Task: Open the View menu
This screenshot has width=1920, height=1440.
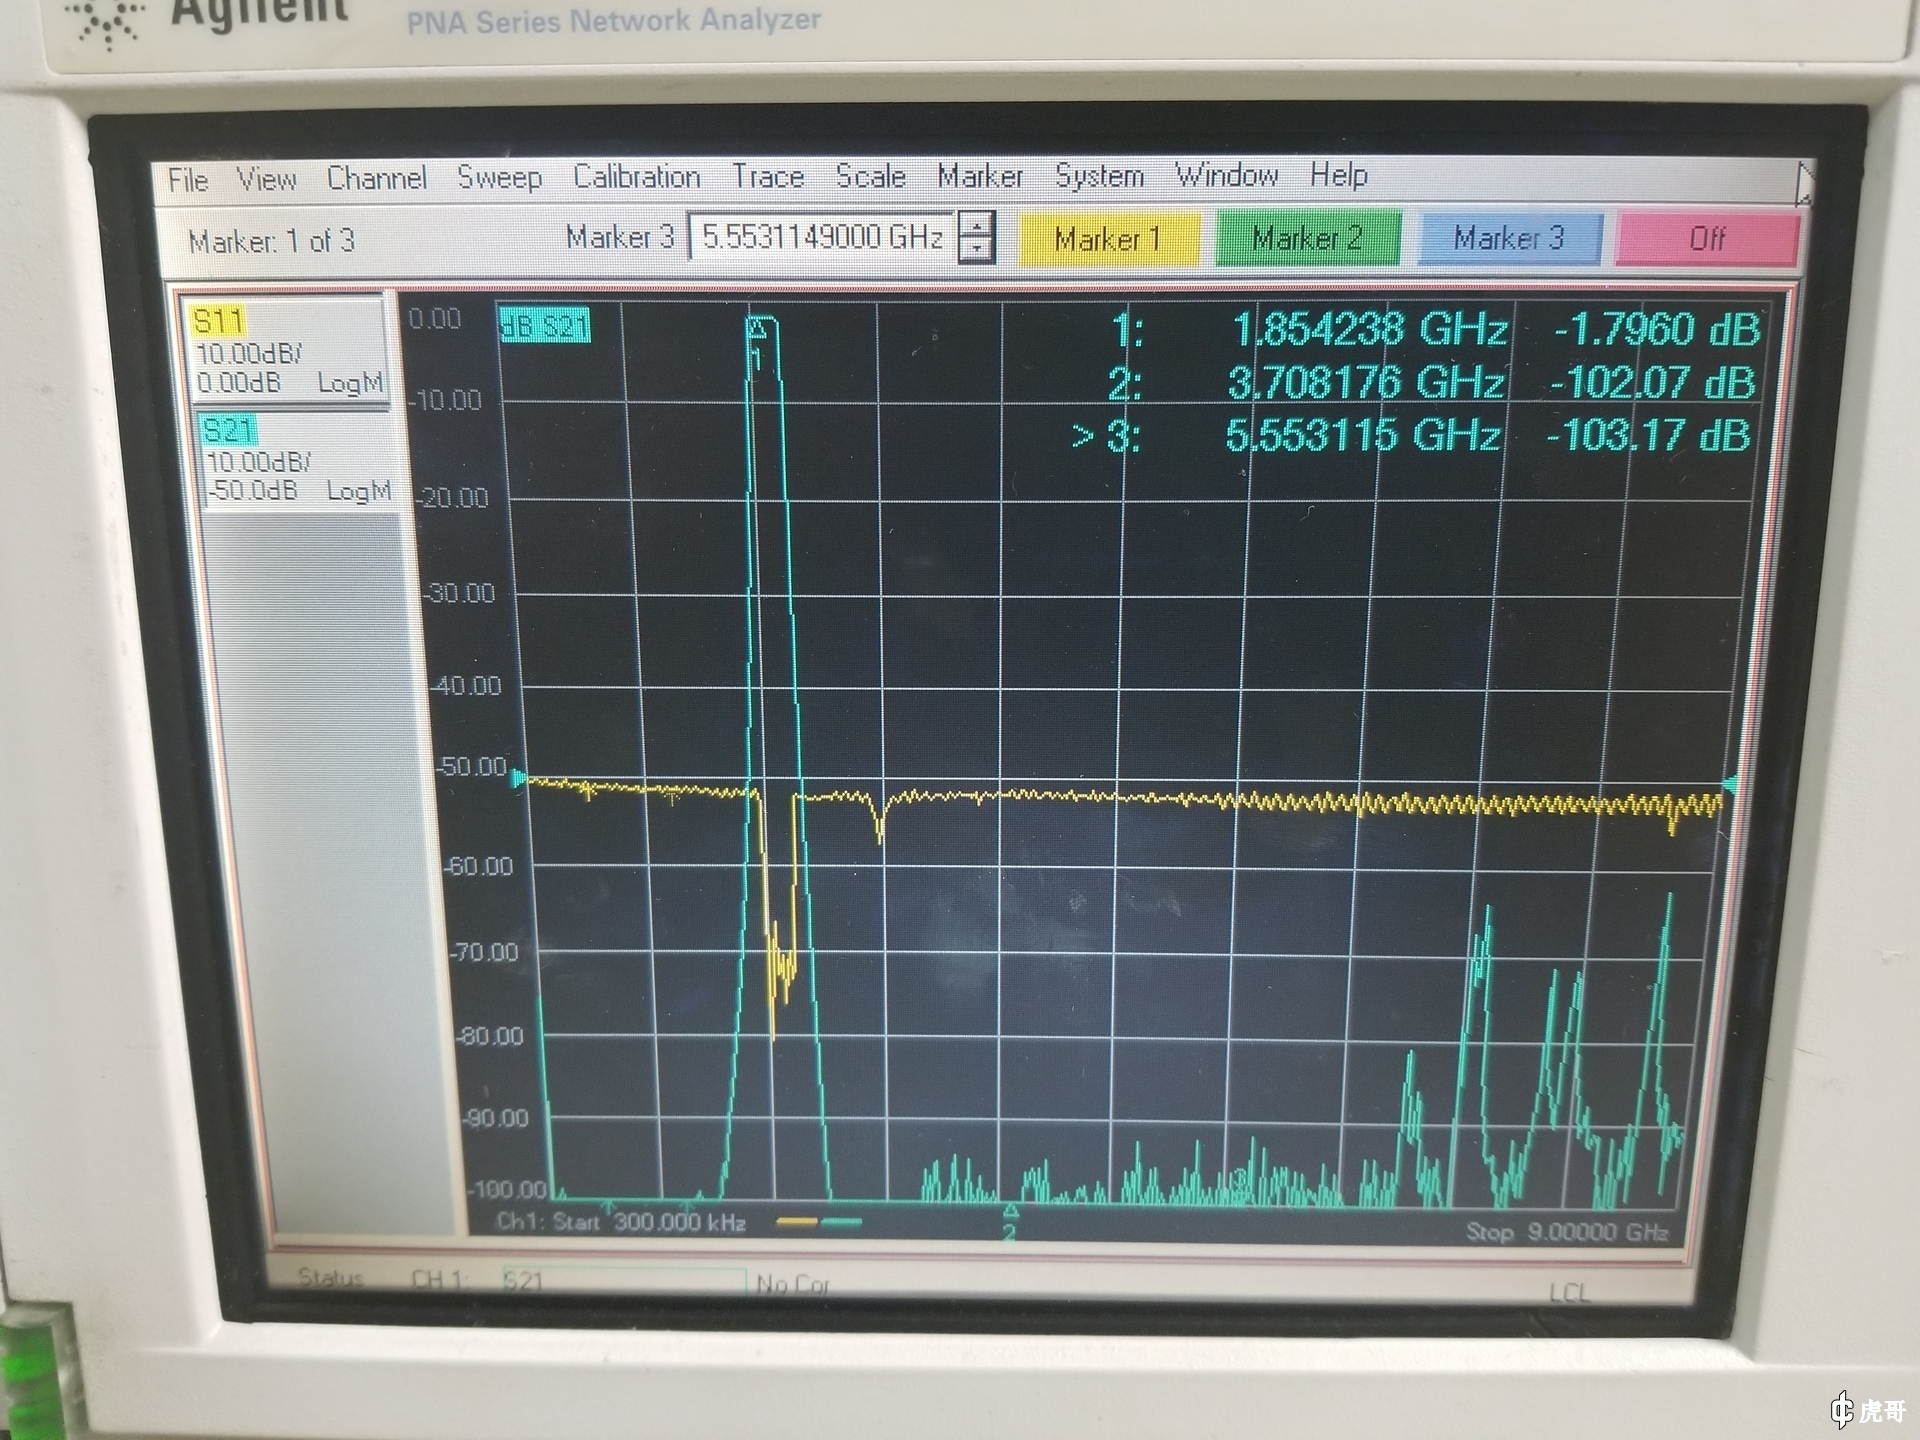Action: (x=266, y=179)
